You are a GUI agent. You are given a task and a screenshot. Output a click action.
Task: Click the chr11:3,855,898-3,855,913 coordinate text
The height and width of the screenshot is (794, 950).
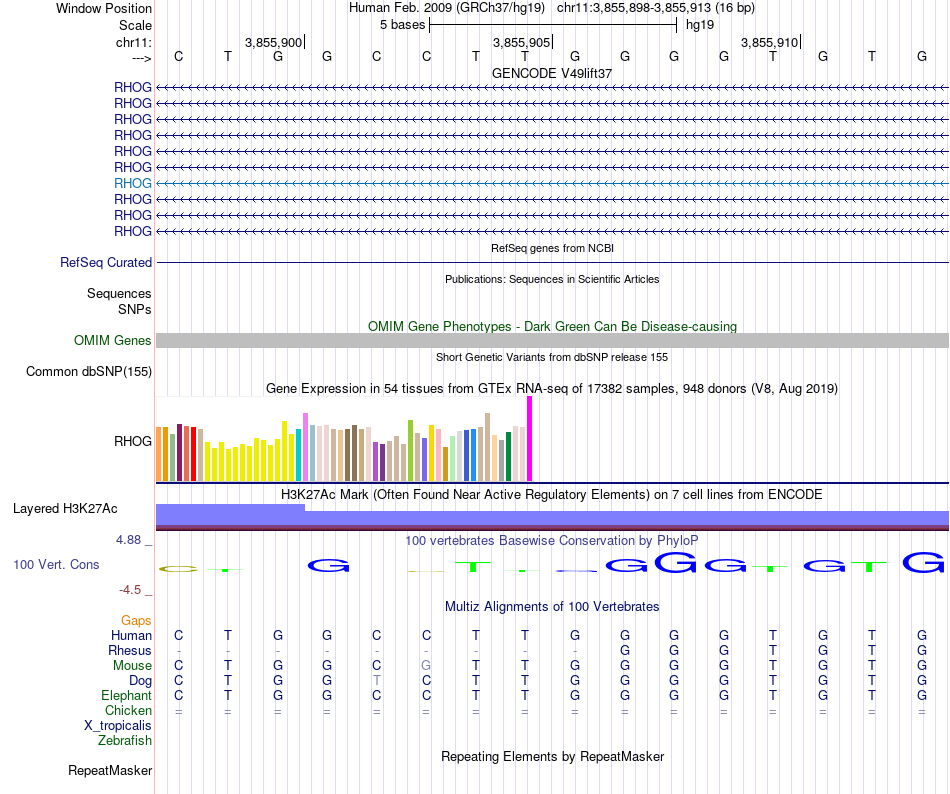point(634,8)
